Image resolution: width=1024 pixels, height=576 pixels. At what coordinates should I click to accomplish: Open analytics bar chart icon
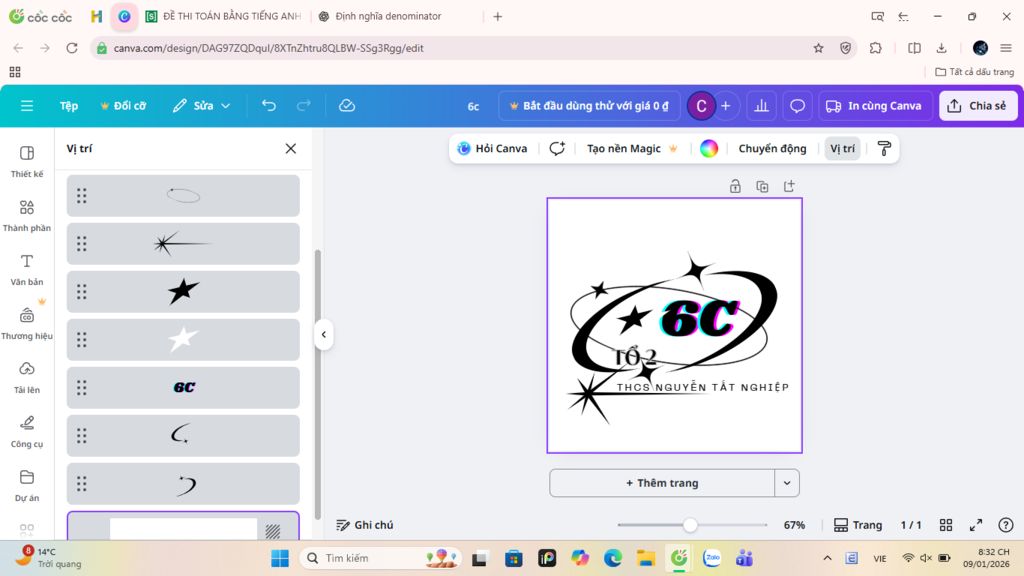761,106
